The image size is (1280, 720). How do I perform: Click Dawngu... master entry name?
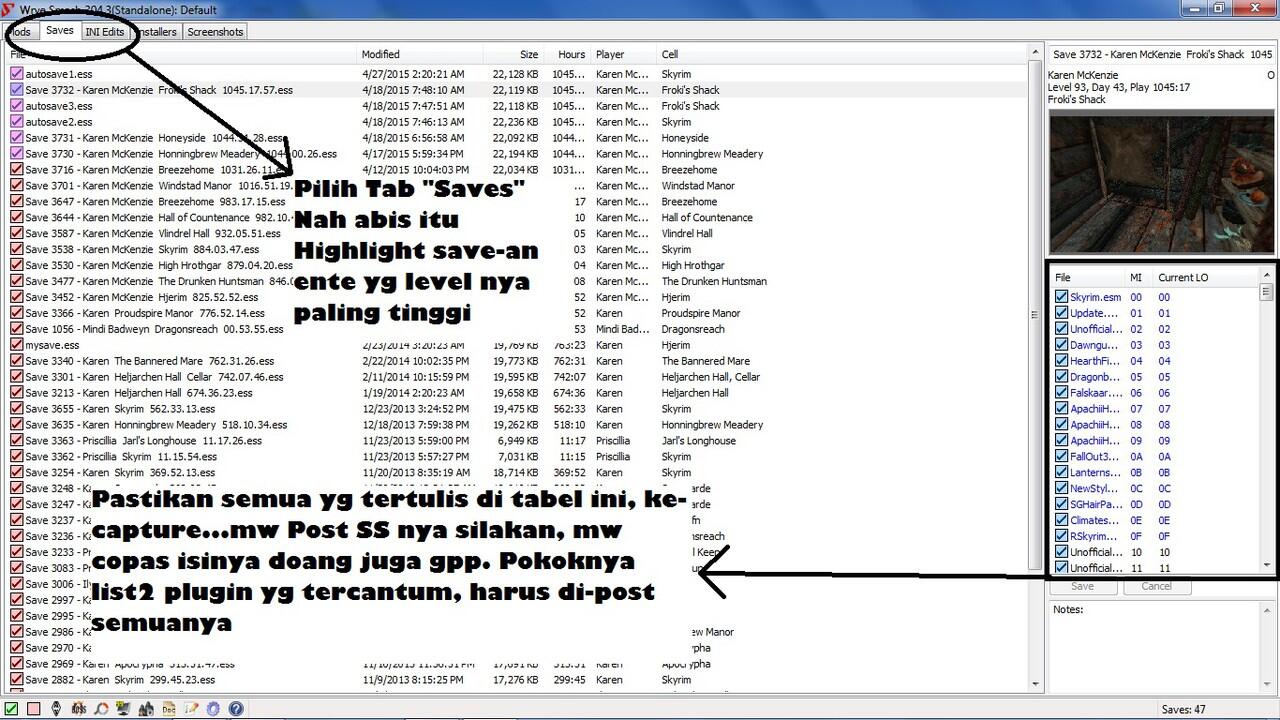tap(1095, 345)
